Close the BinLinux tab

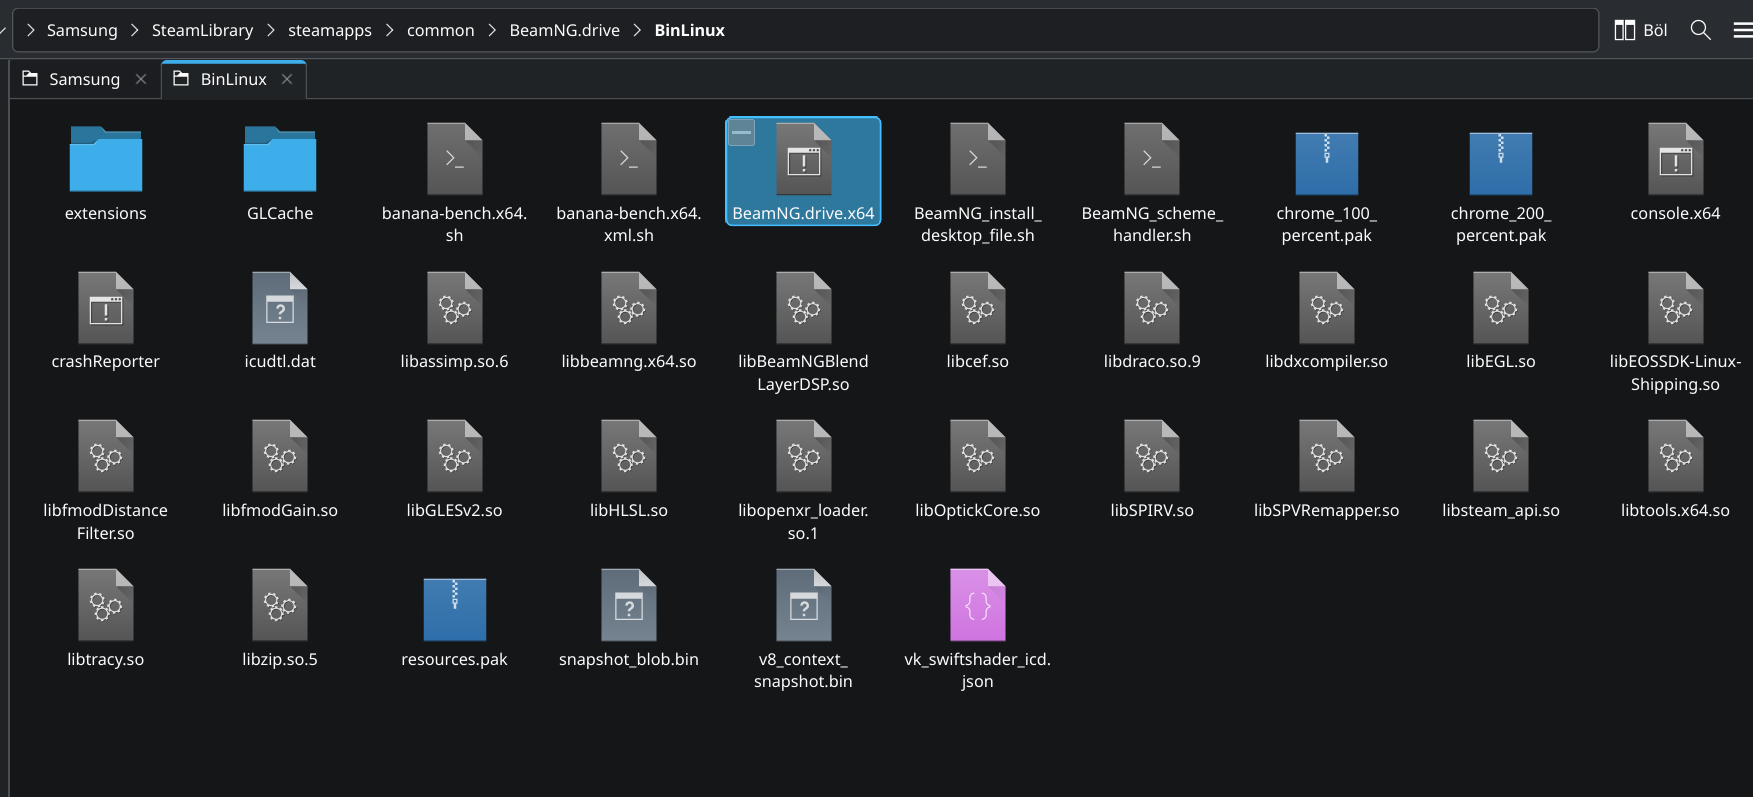click(287, 79)
